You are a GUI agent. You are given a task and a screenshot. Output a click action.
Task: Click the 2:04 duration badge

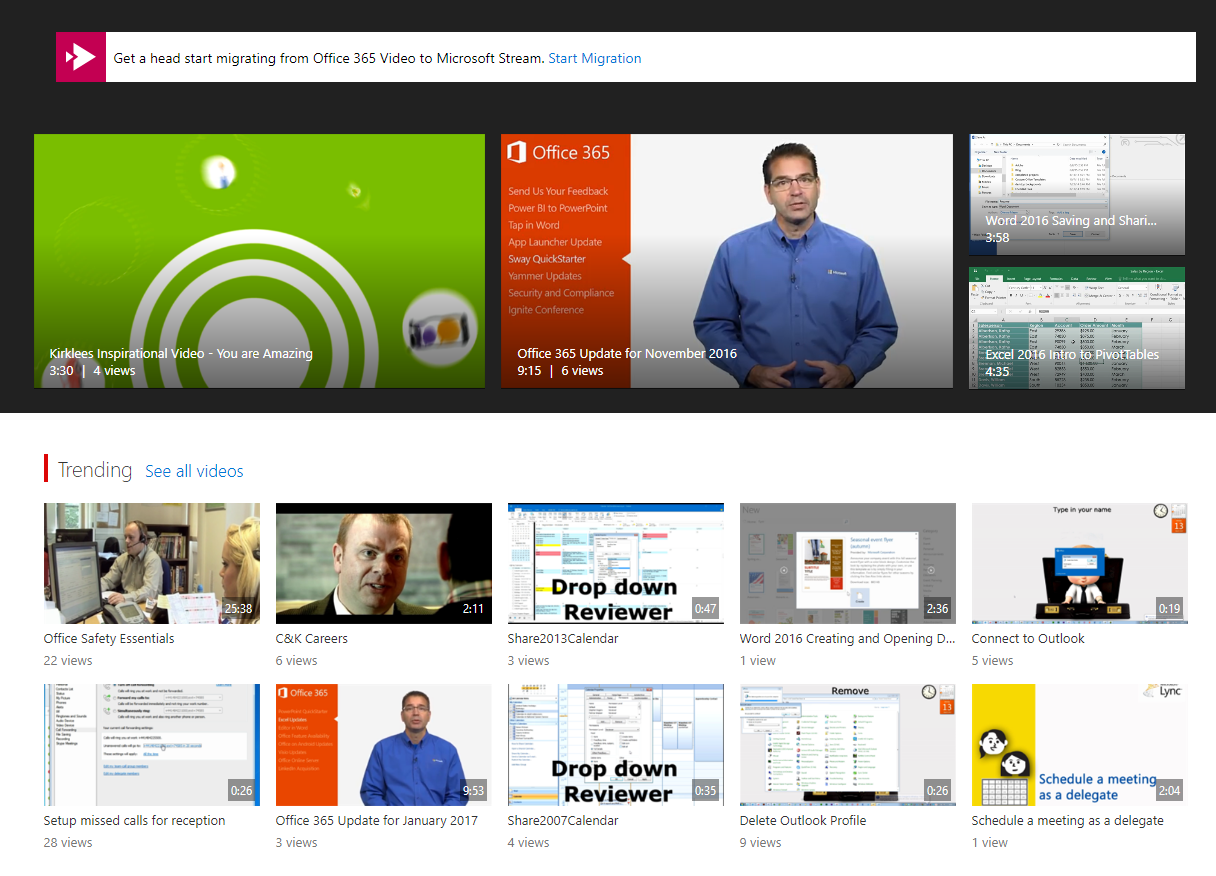1169,791
